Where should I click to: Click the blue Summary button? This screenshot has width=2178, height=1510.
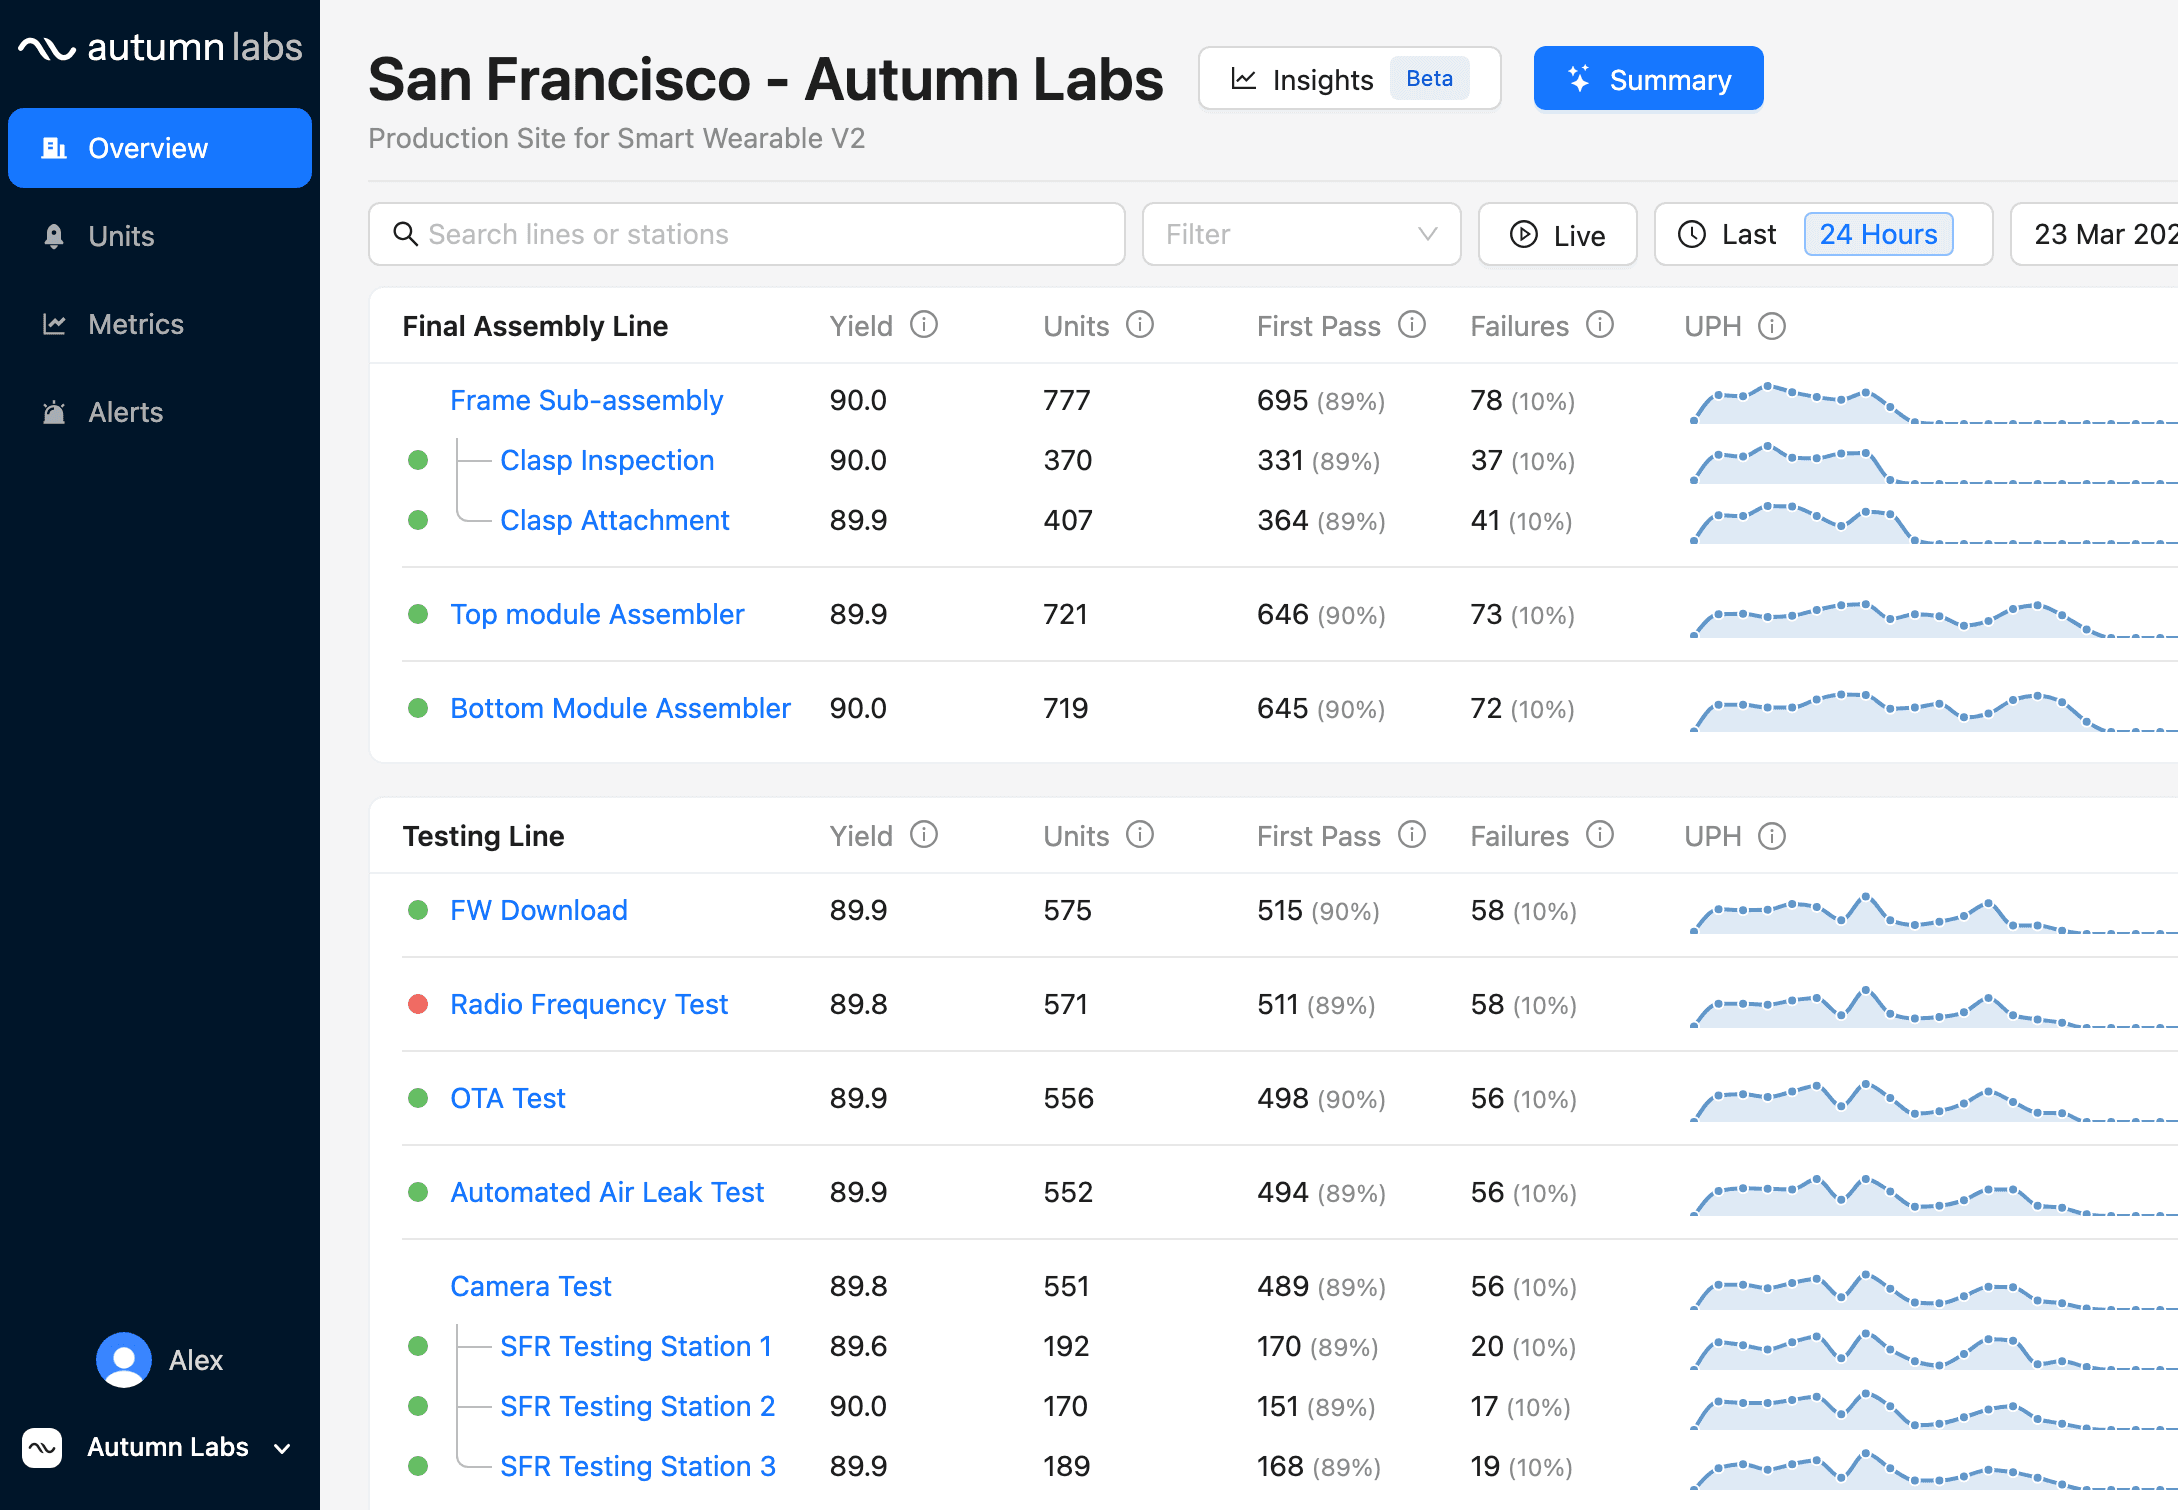tap(1648, 79)
